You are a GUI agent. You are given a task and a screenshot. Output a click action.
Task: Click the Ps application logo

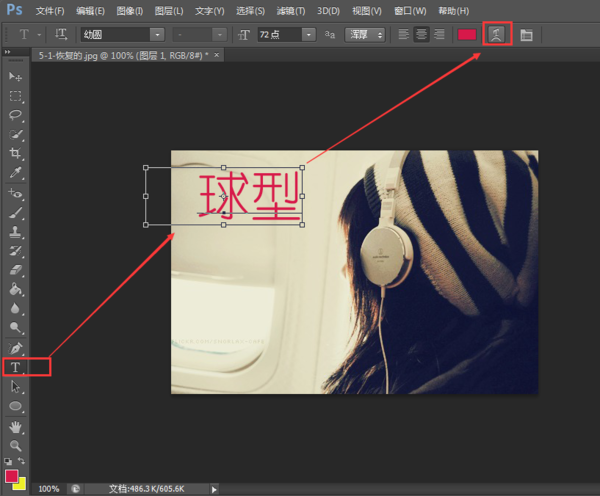pos(15,10)
